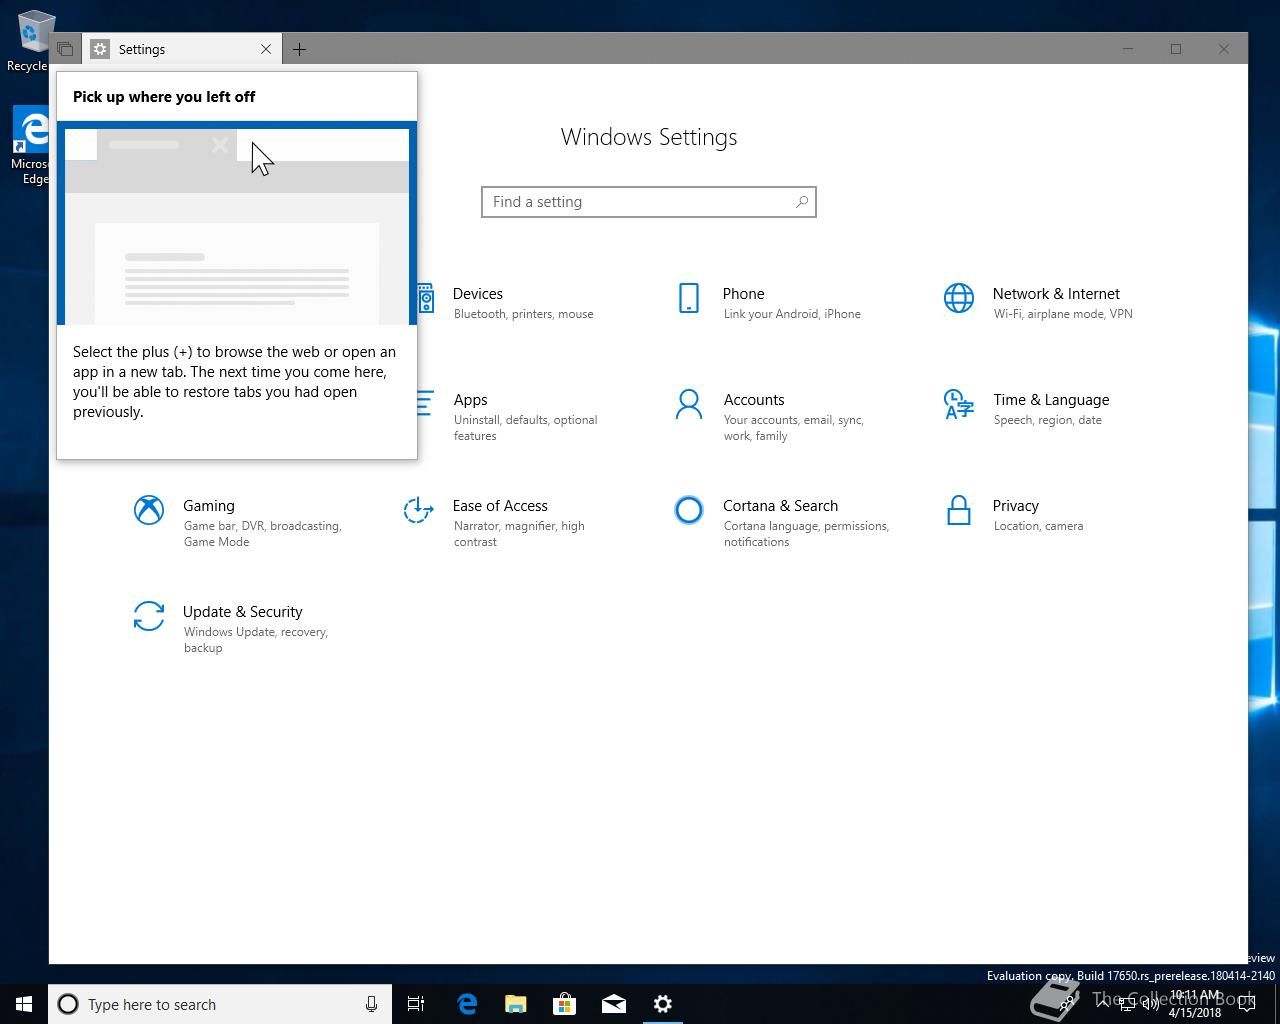Click the Apps list icon
Viewport: 1280px width, 1024px height.
(x=425, y=404)
